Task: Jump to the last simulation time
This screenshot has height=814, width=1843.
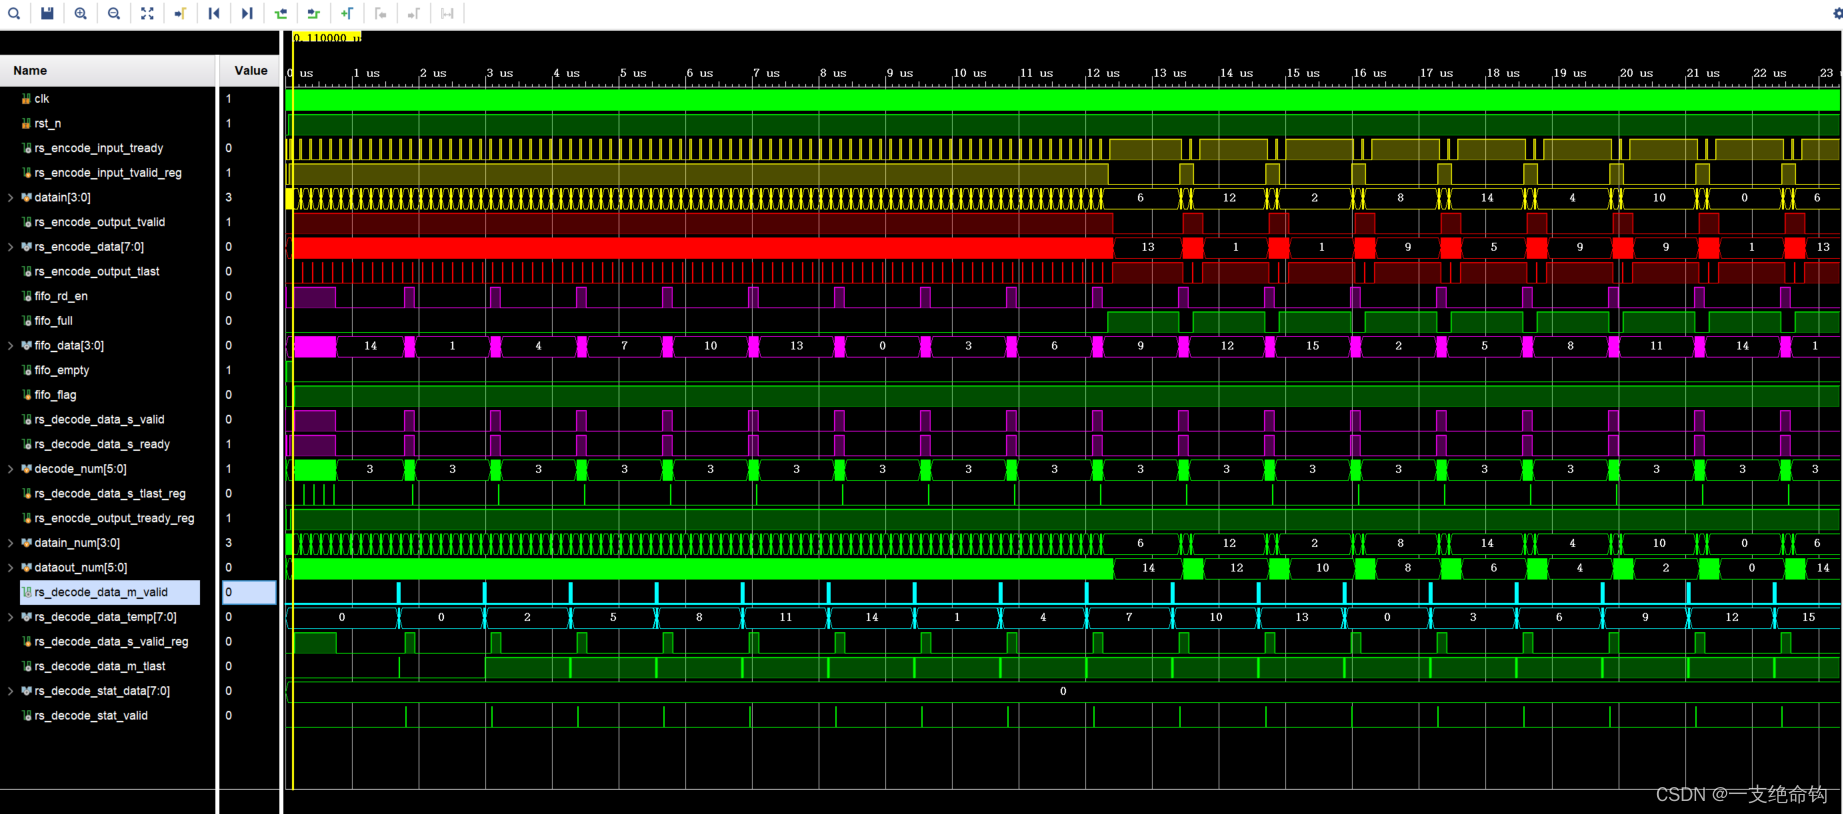Action: pyautogui.click(x=247, y=13)
